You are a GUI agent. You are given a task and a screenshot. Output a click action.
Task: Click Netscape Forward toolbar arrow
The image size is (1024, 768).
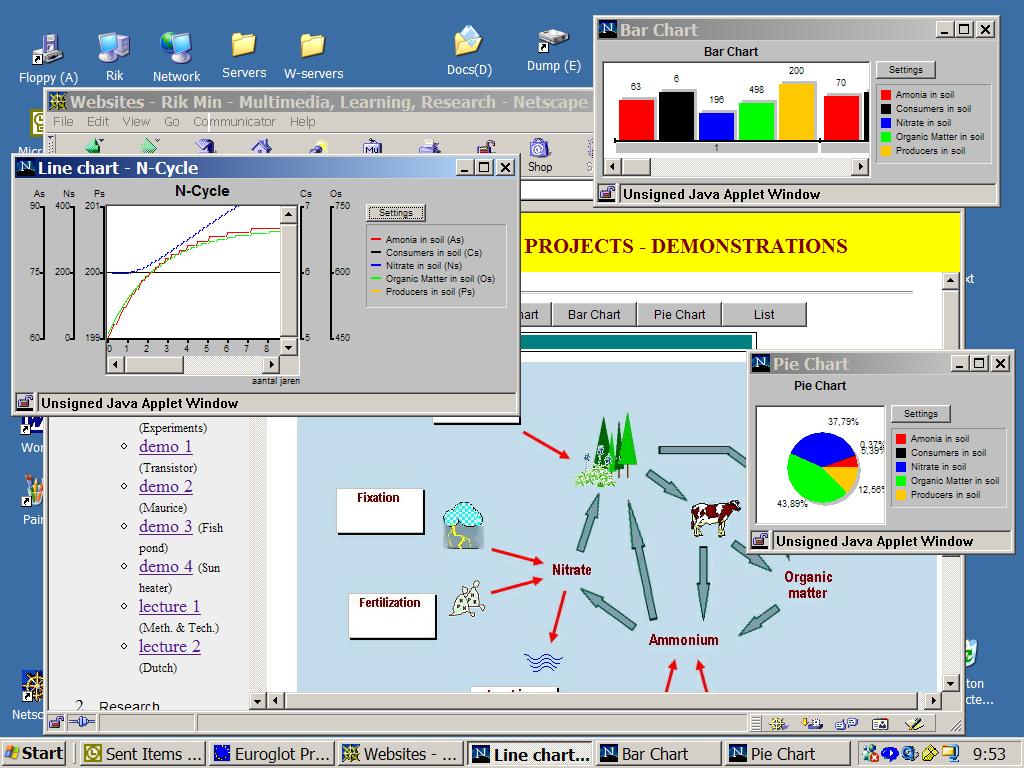150,146
